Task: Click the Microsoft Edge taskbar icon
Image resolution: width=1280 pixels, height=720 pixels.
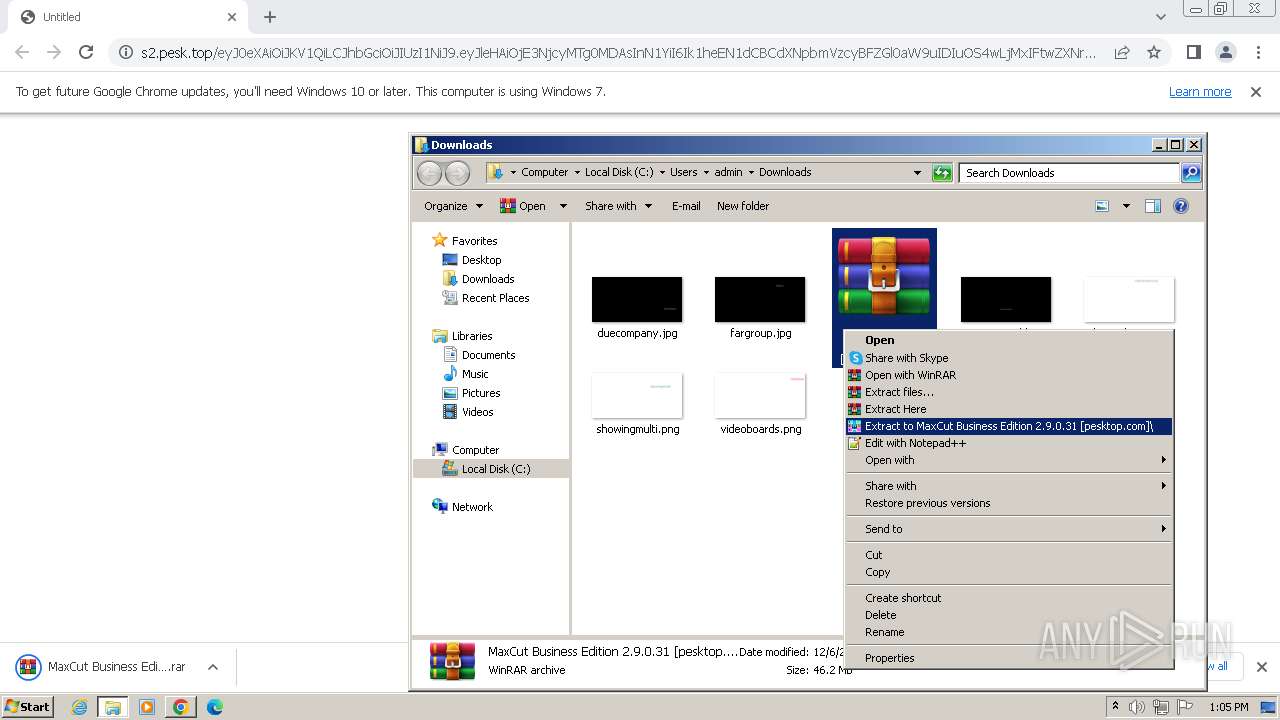Action: (x=214, y=707)
